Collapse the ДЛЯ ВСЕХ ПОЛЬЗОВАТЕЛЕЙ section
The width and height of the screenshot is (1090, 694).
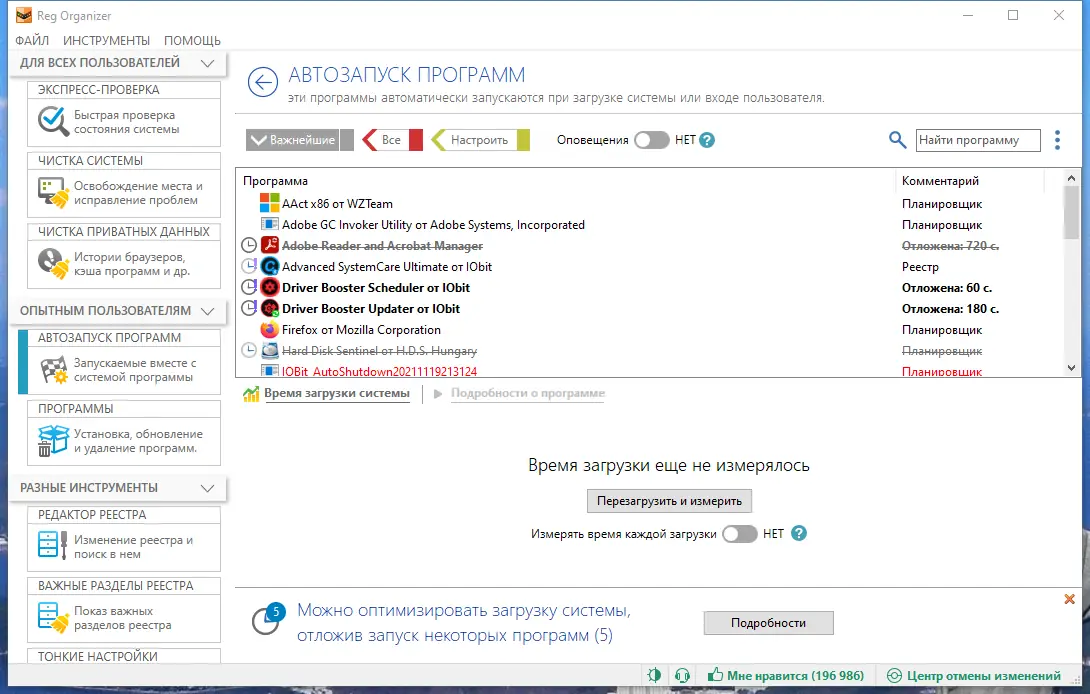tap(207, 63)
